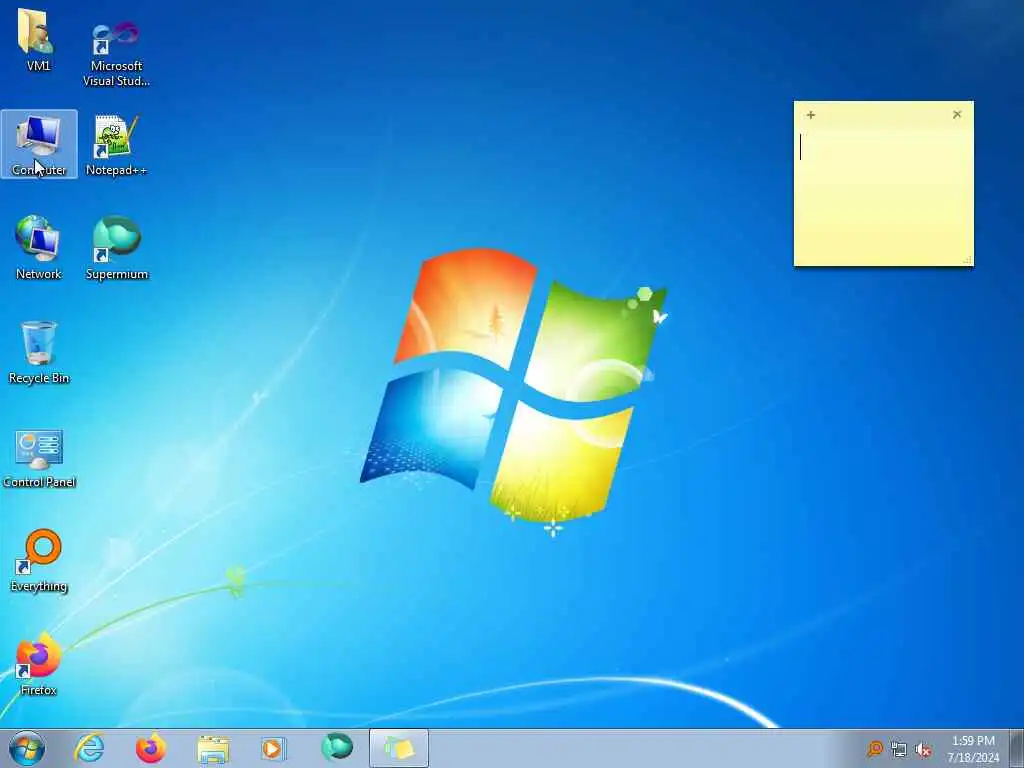Launch Firefox from the taskbar
1024x768 pixels.
151,748
